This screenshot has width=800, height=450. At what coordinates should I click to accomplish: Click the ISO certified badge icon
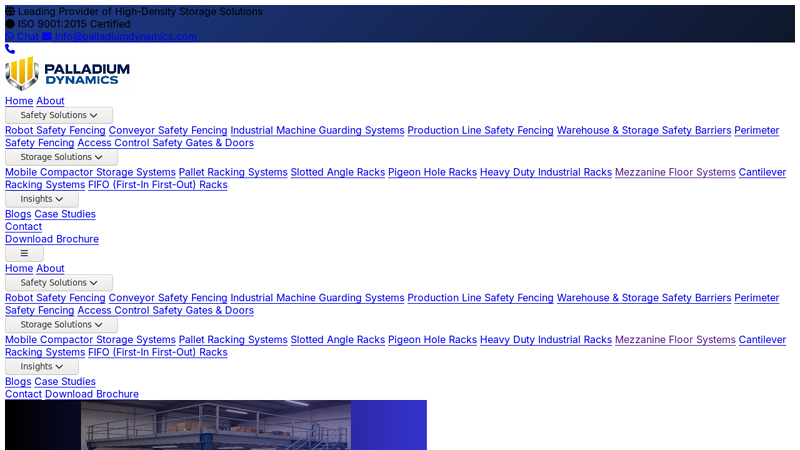10,24
